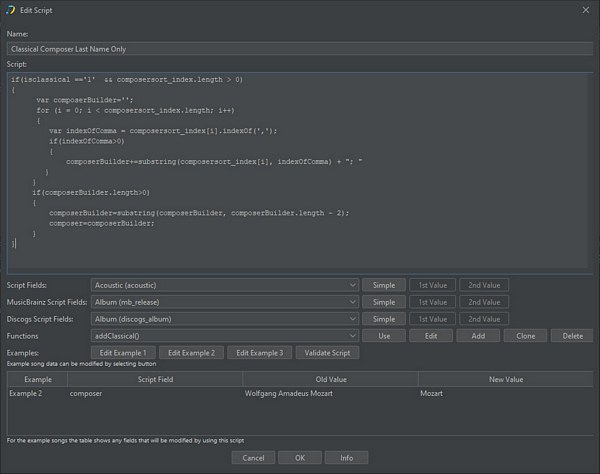This screenshot has width=600, height=474.
Task: Click the Edit function button
Action: pyautogui.click(x=431, y=336)
